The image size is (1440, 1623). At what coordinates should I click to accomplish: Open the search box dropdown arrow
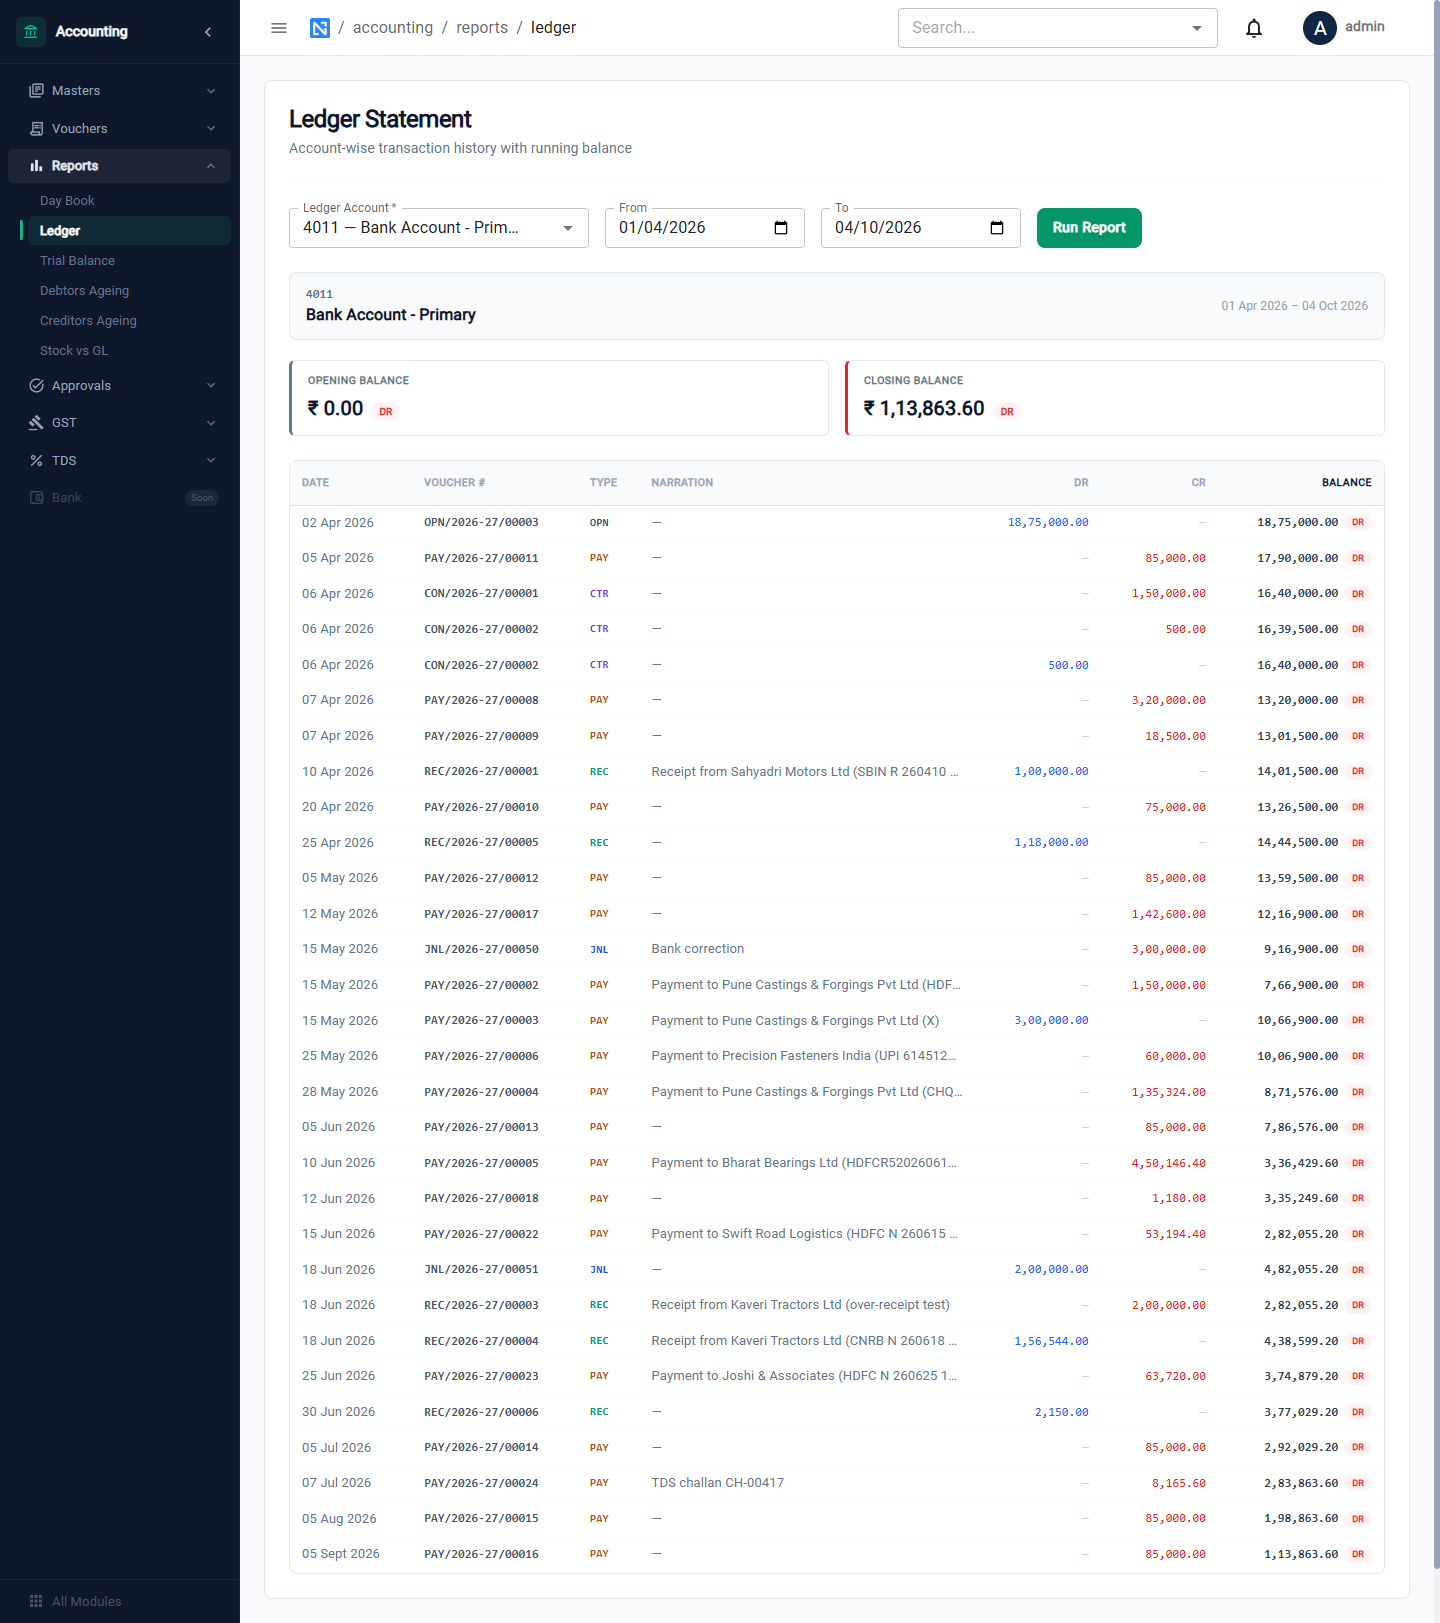(x=1197, y=28)
